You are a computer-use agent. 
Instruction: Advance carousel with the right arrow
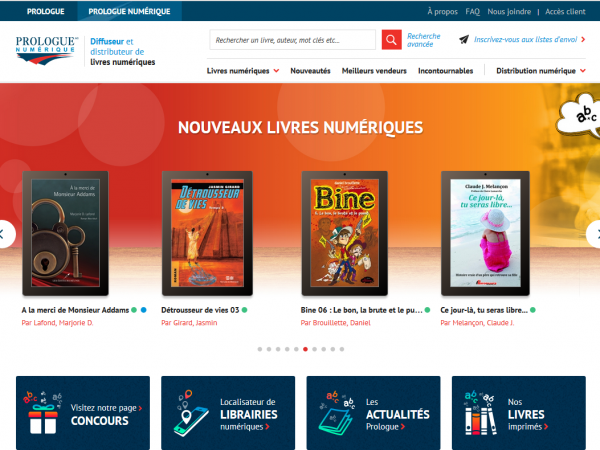click(x=594, y=234)
